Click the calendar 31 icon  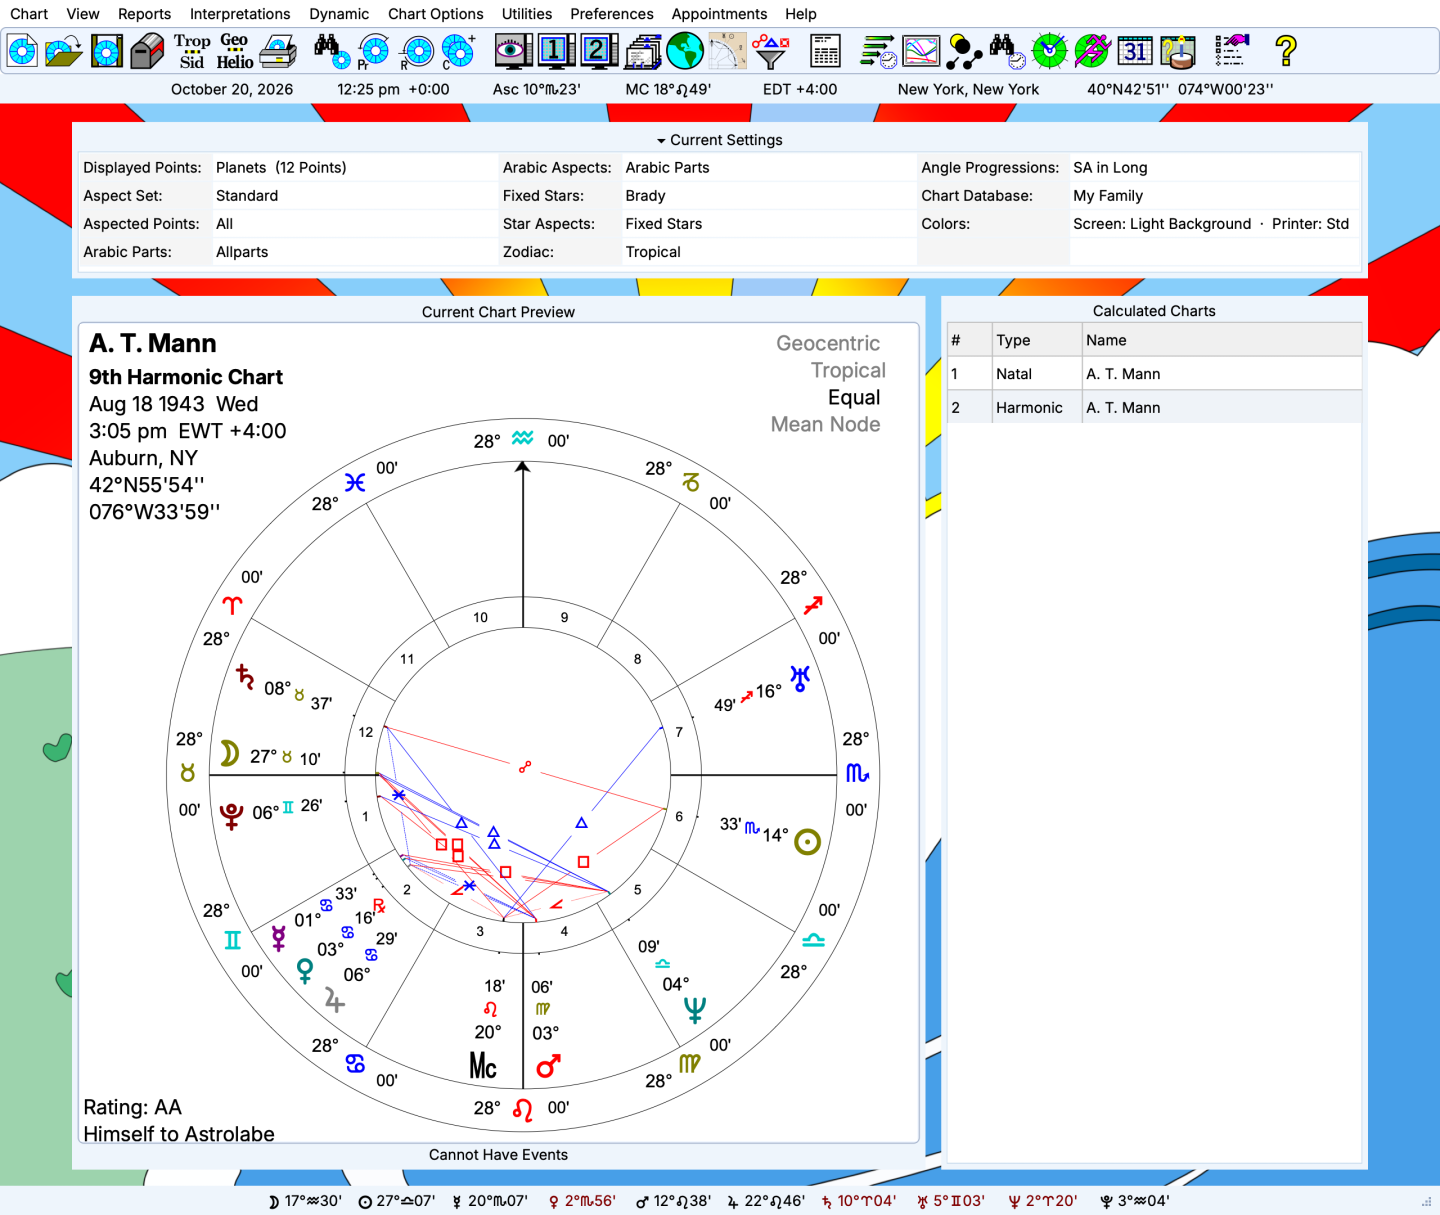point(1135,51)
